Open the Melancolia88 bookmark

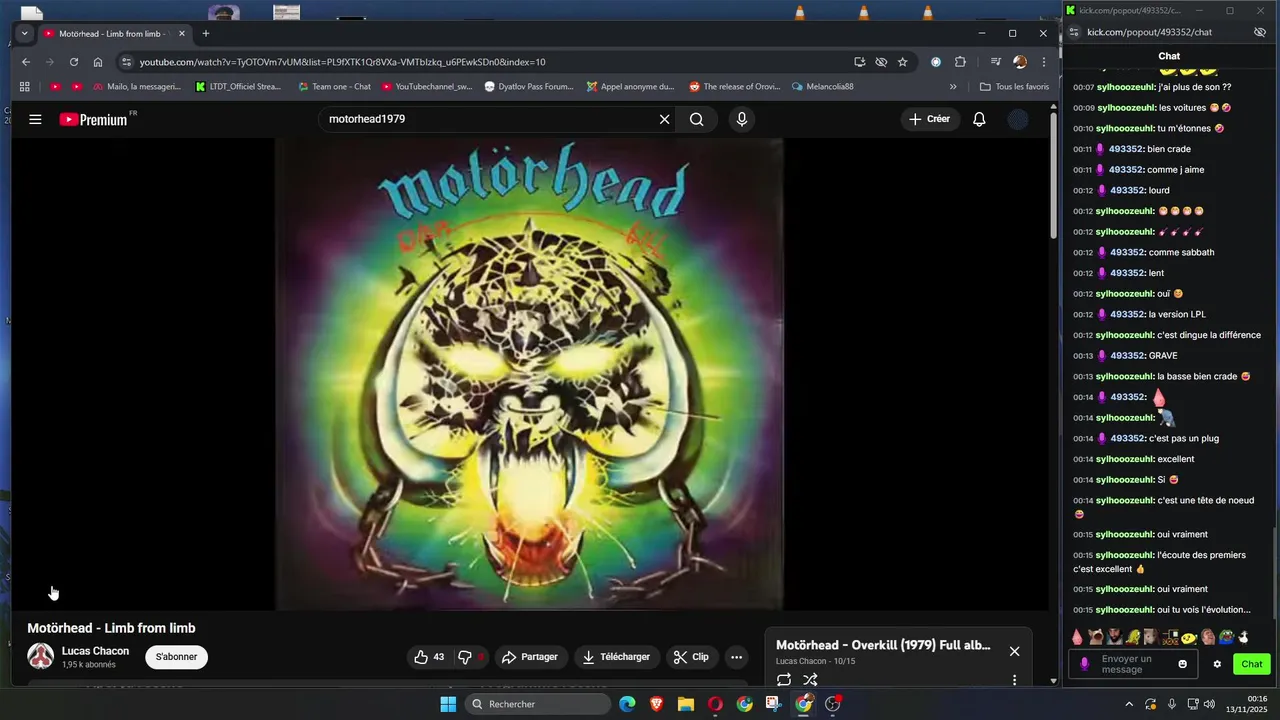click(x=823, y=87)
